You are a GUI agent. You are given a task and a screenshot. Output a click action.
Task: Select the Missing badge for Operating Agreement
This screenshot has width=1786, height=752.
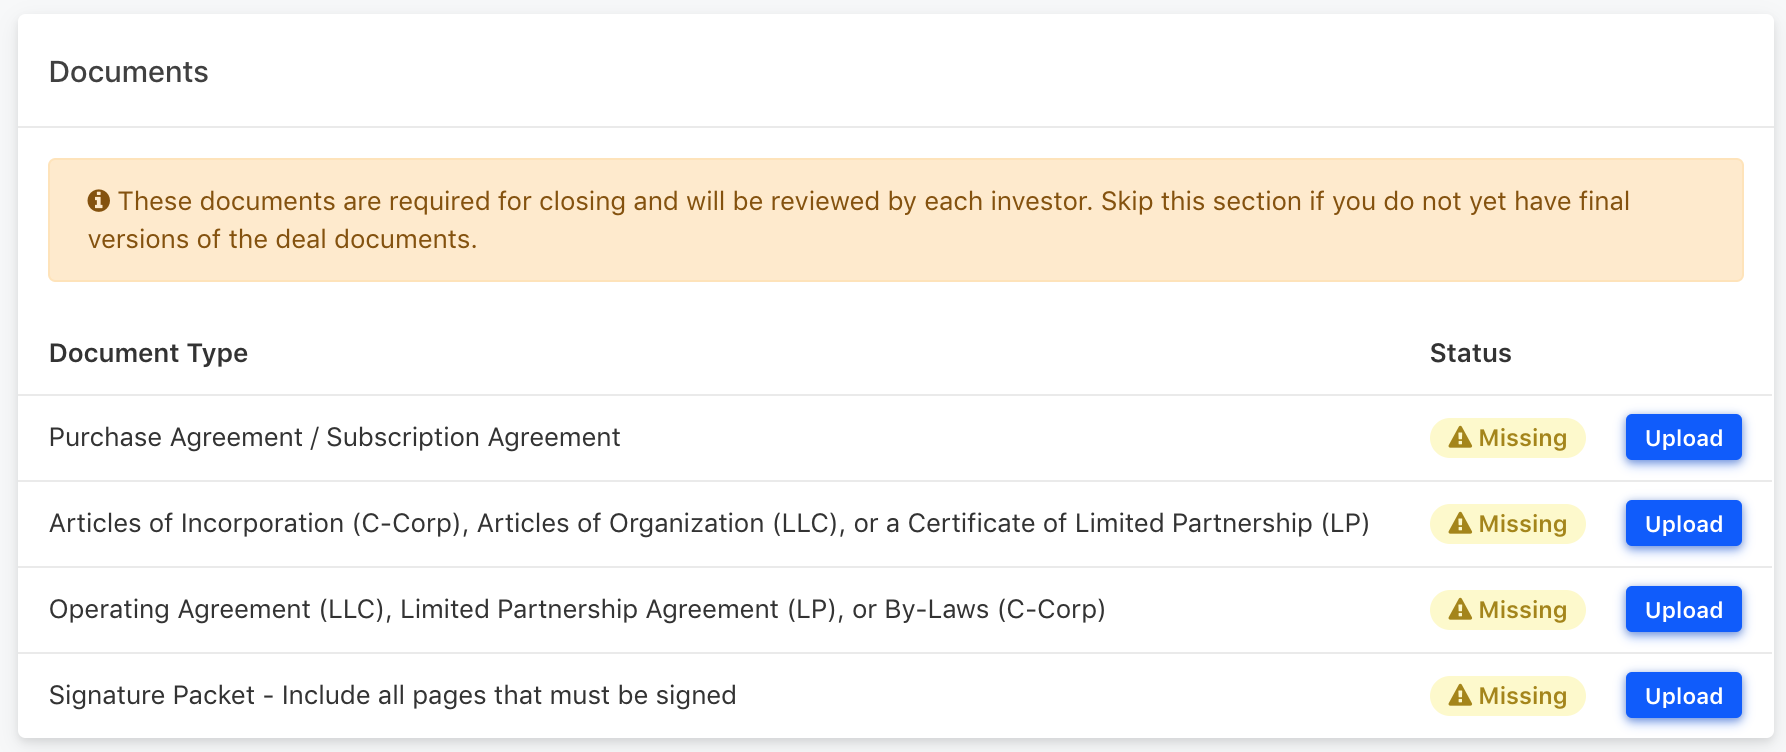click(1508, 610)
